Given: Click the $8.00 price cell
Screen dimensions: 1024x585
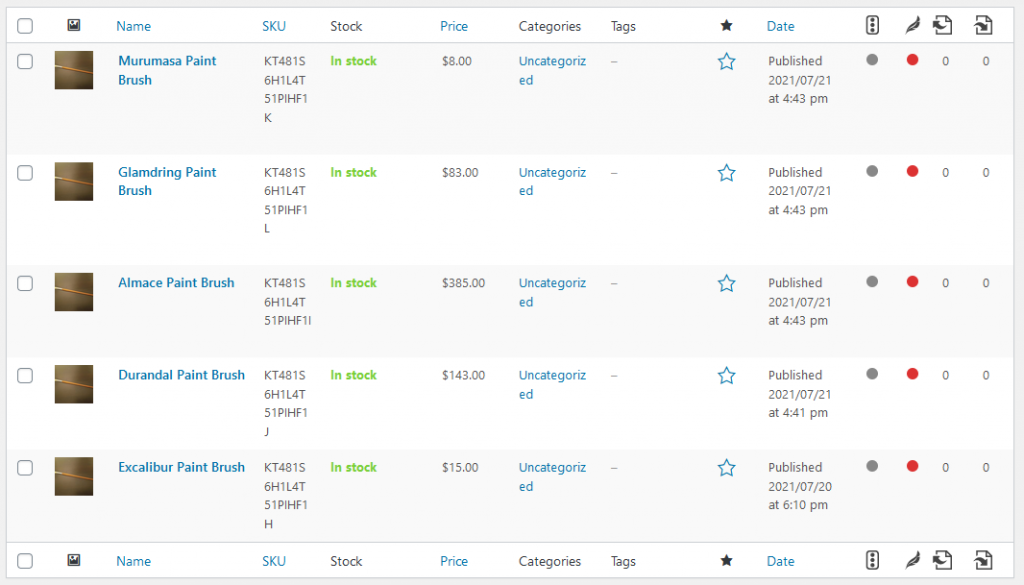Looking at the screenshot, I should pyautogui.click(x=456, y=61).
